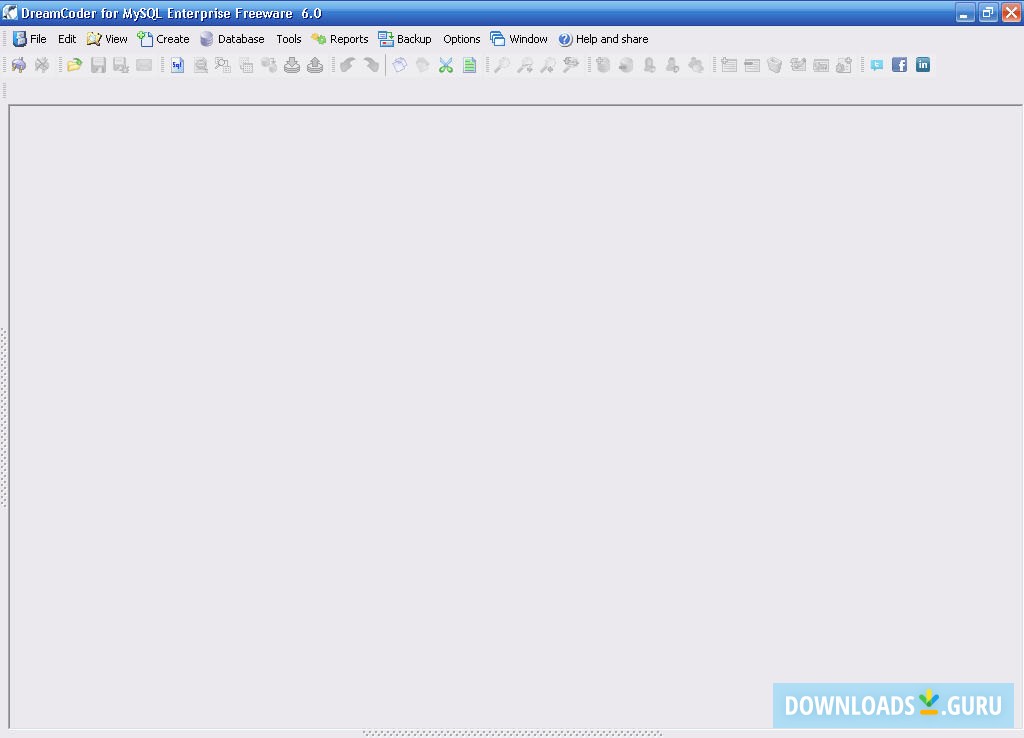Connect to a MySQL database
This screenshot has height=738, width=1024.
click(18, 64)
